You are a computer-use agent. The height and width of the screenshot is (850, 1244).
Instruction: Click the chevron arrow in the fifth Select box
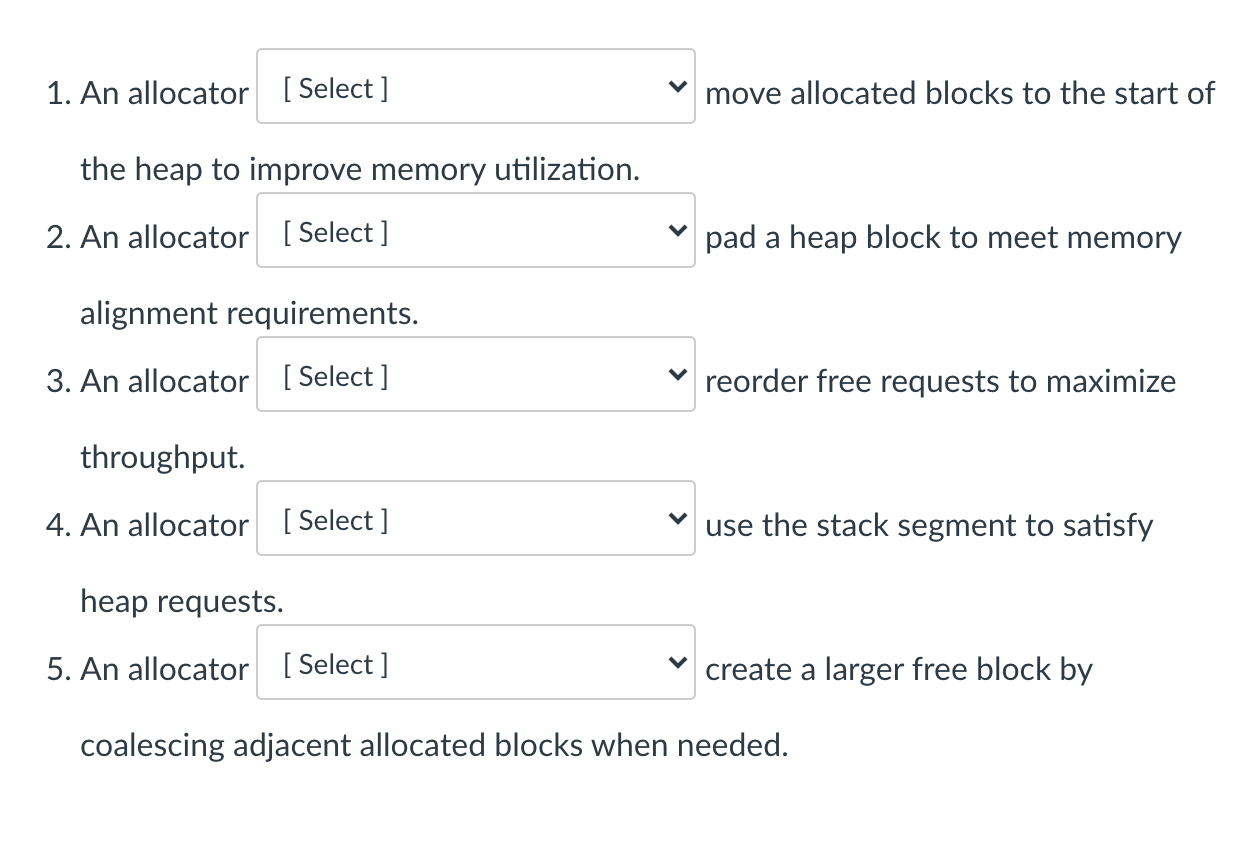tap(678, 662)
